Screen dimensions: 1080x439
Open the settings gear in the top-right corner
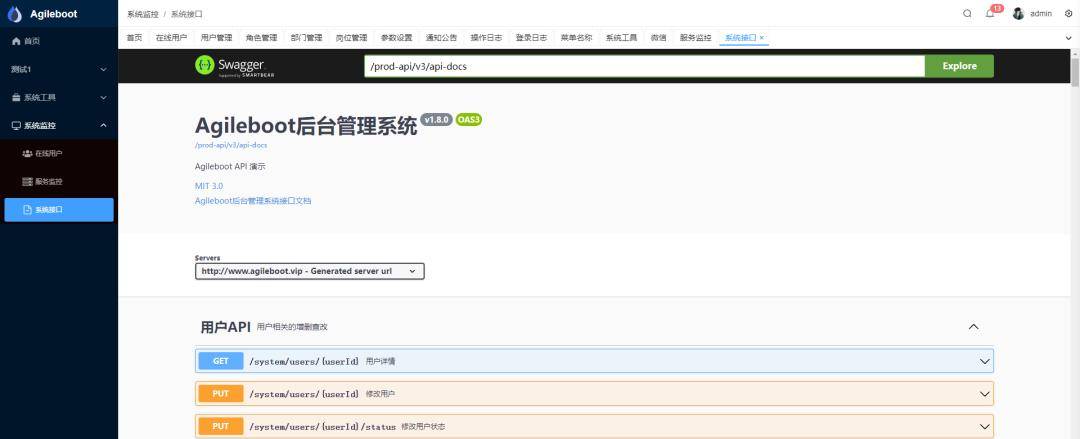click(1068, 14)
